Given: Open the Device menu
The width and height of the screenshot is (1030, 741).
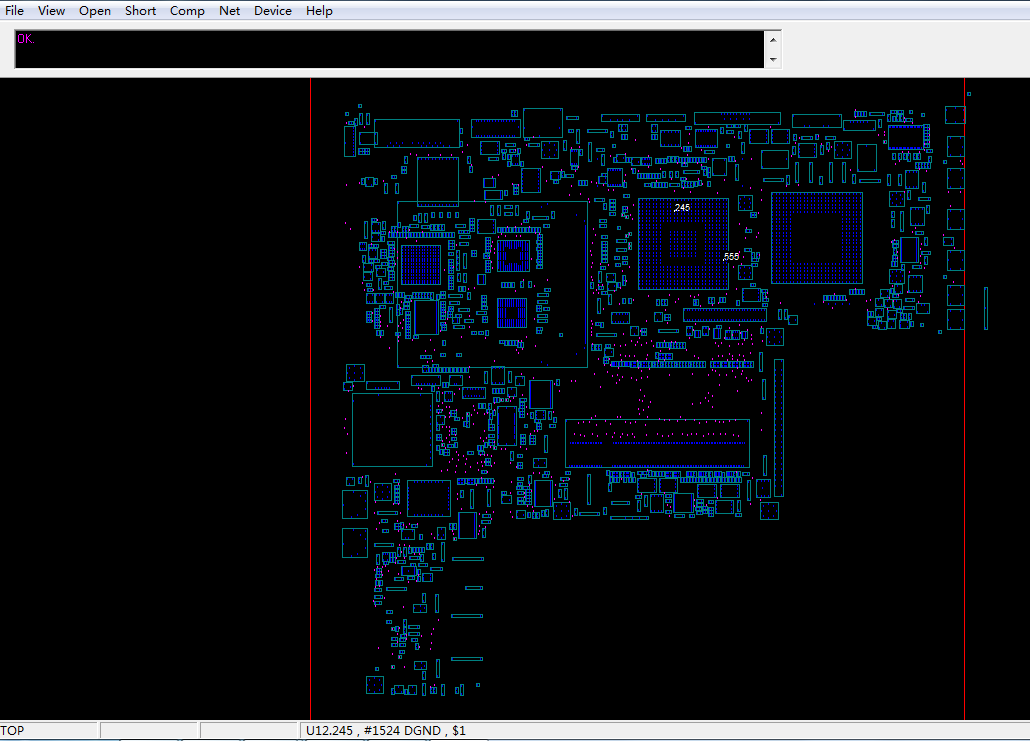Looking at the screenshot, I should coord(273,11).
